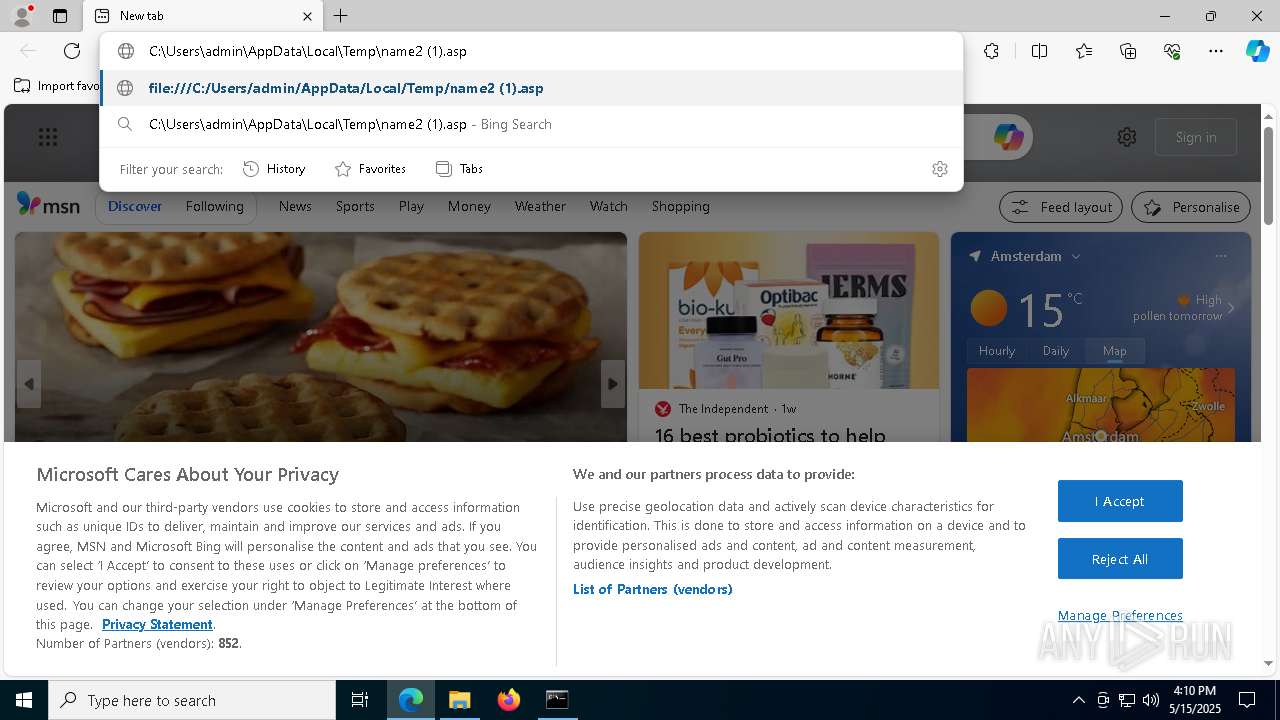Open notification center
Image resolution: width=1280 pixels, height=720 pixels.
(1247, 700)
